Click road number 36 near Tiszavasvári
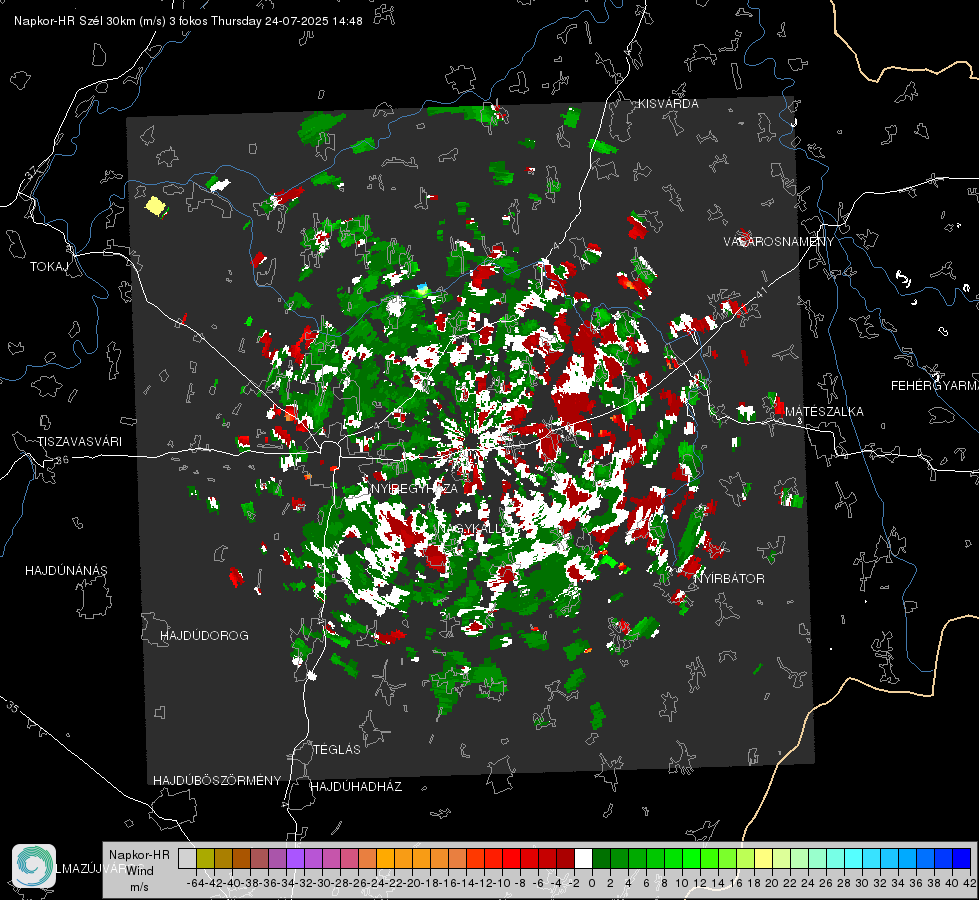Image resolution: width=979 pixels, height=900 pixels. coord(62,459)
